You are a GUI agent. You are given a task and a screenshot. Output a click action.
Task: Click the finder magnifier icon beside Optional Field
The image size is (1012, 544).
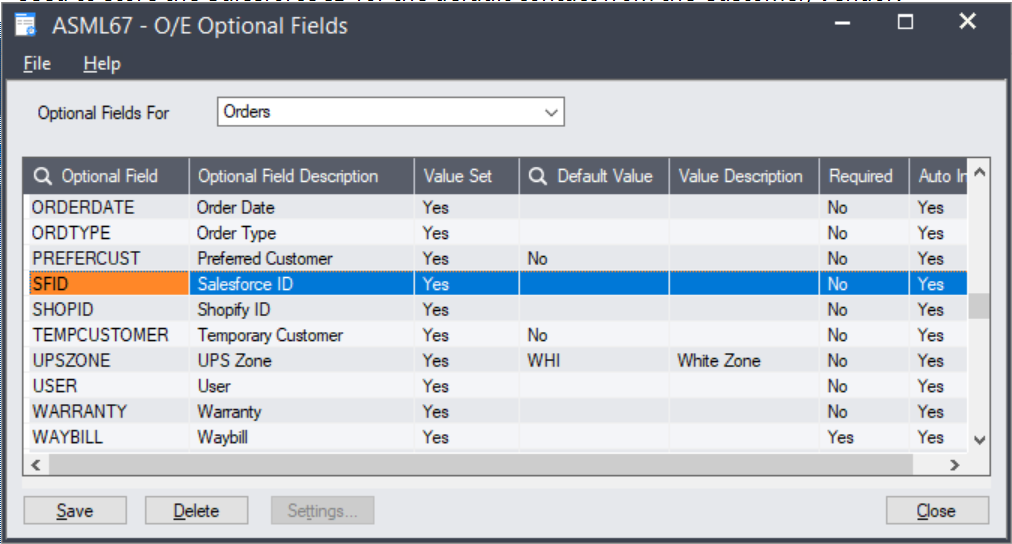tap(43, 176)
